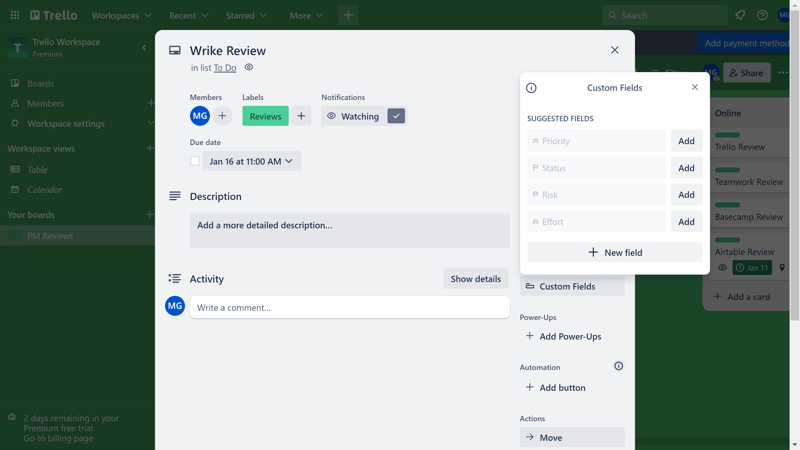Click the card cover icon beside Wrike Review
This screenshot has height=450, width=800.
(x=174, y=50)
